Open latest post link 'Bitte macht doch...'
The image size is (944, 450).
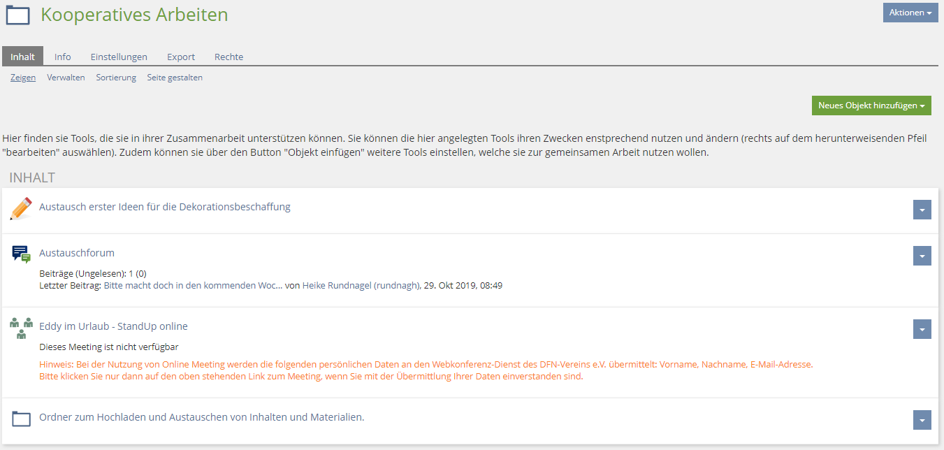[x=193, y=286]
